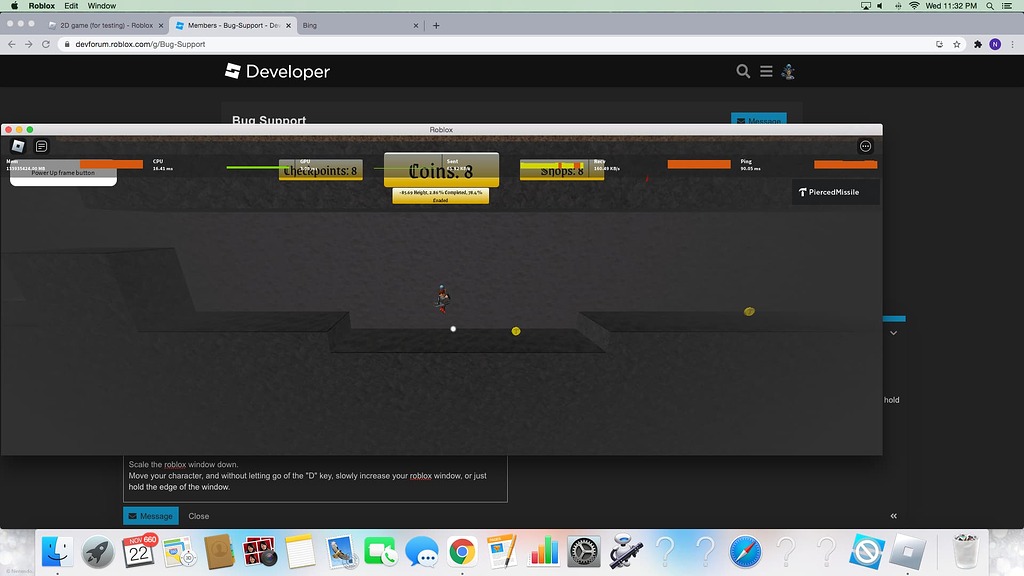Click the Close link next to Message
Screen dimensions: 1024x576
click(x=198, y=515)
